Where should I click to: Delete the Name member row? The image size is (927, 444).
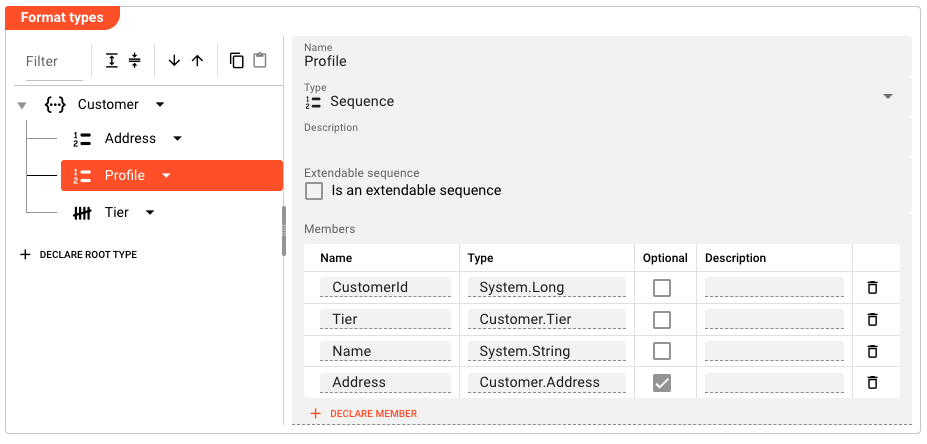pos(872,351)
